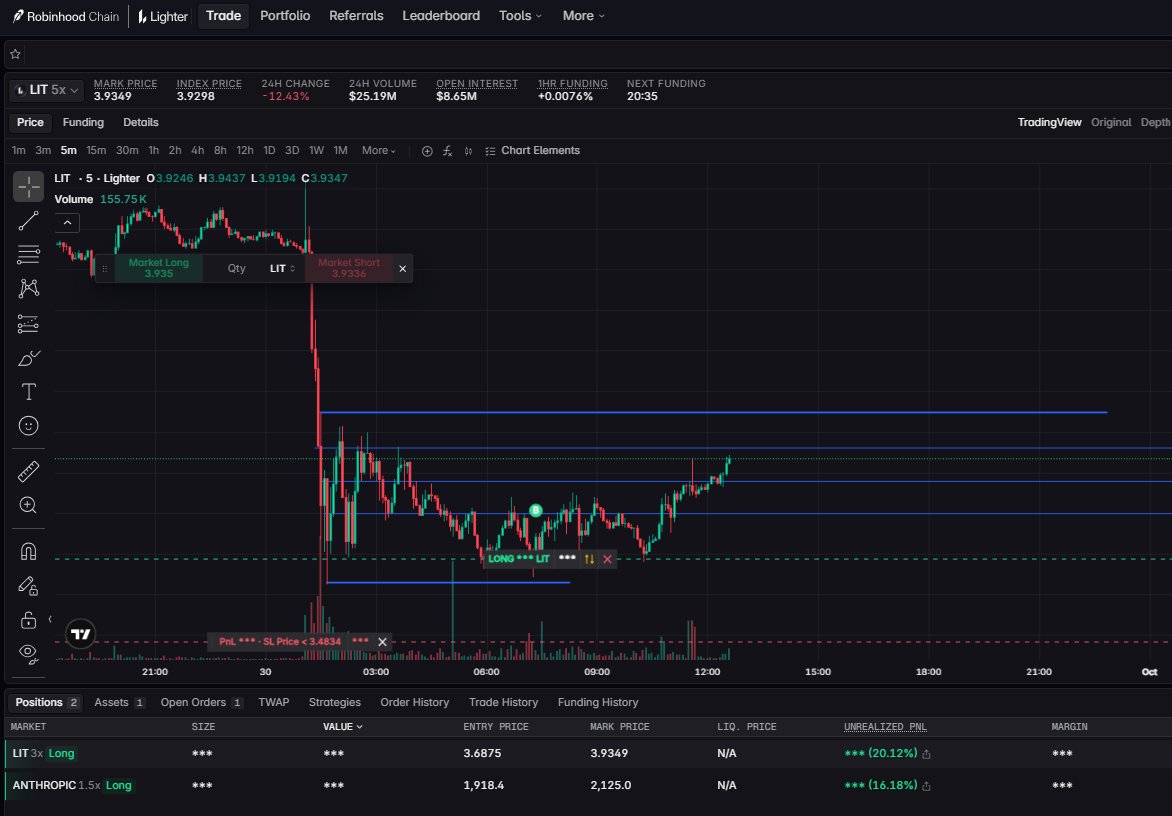The image size is (1172, 816).
Task: Open the LIT quantity unit selector
Action: tap(283, 269)
